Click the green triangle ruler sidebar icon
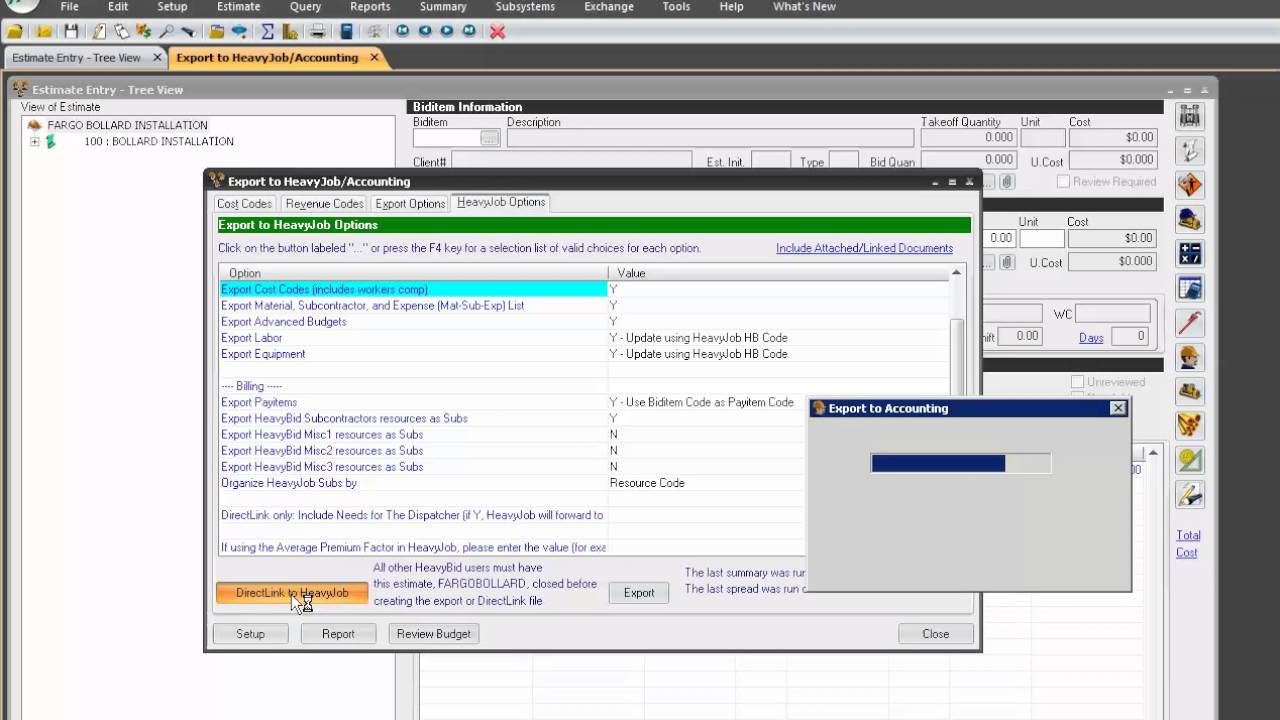 click(1189, 459)
